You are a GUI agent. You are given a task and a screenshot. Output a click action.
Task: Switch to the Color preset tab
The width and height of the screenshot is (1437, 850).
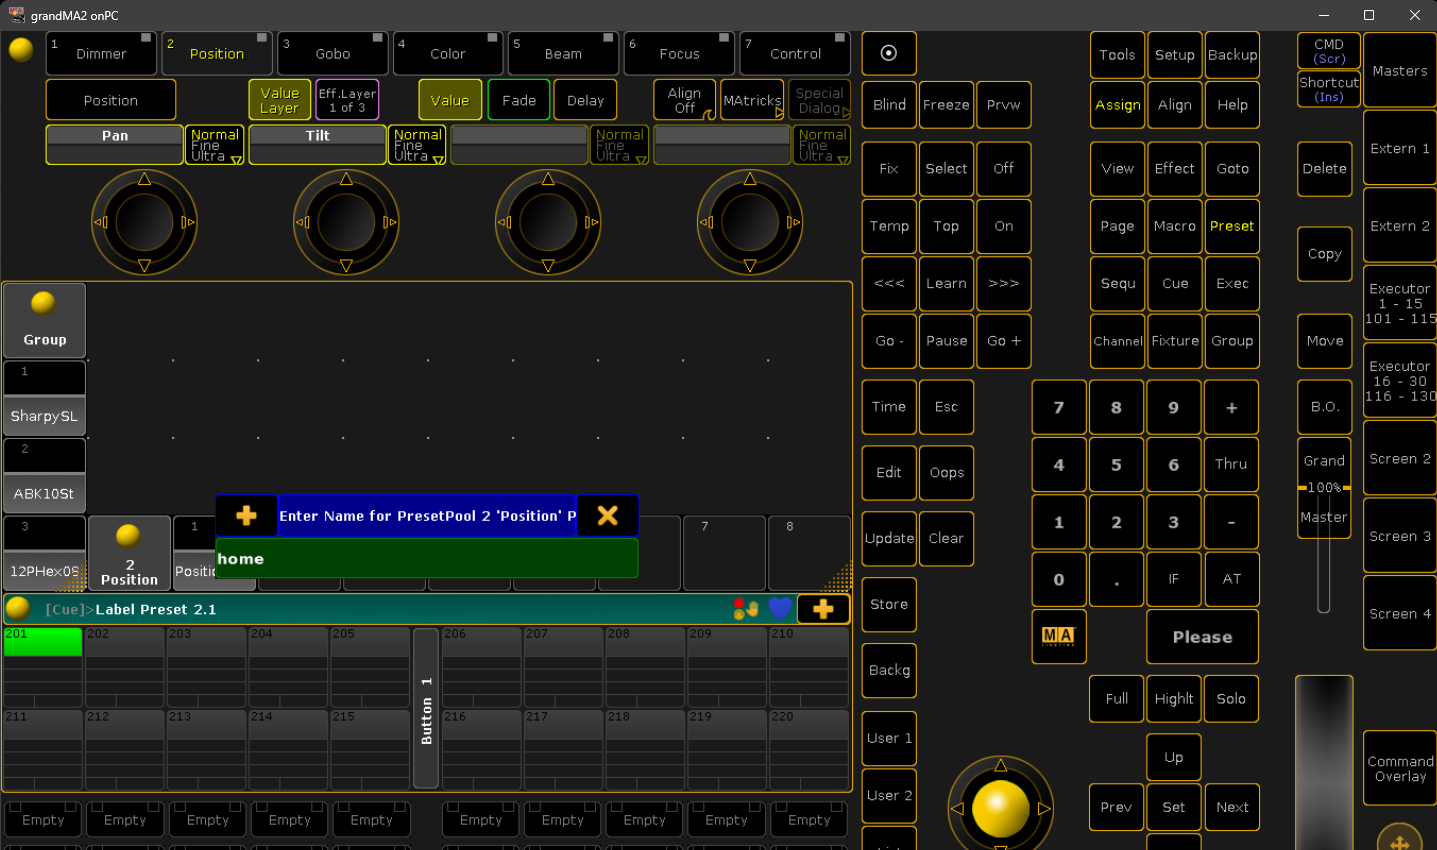[x=447, y=53]
